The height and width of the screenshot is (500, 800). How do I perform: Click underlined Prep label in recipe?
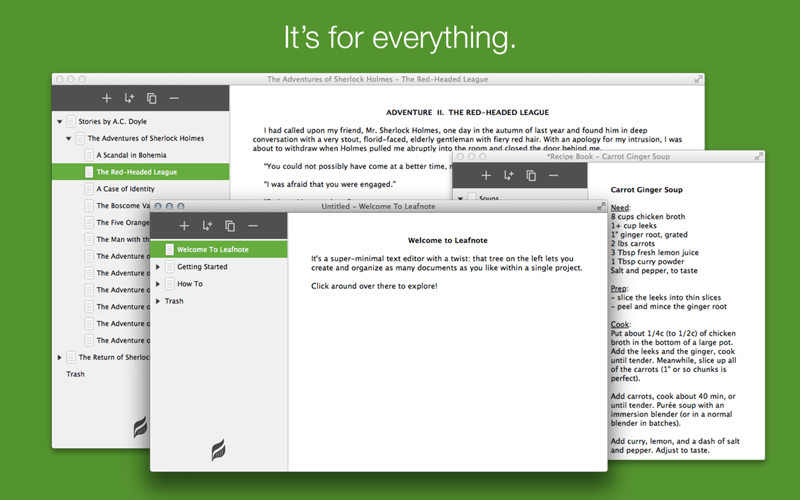coord(619,288)
